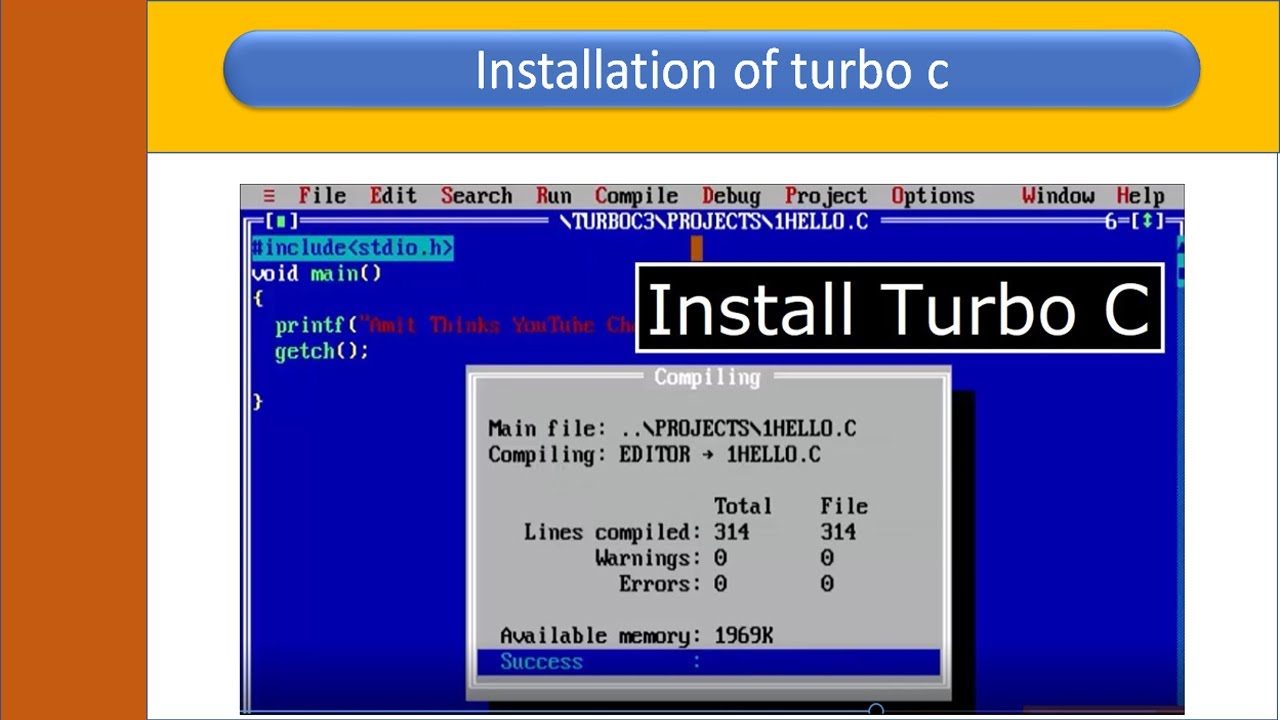Click the Main file path ..\PROJECTS\1HELLO.C
This screenshot has height=720, width=1280.
pyautogui.click(x=738, y=428)
